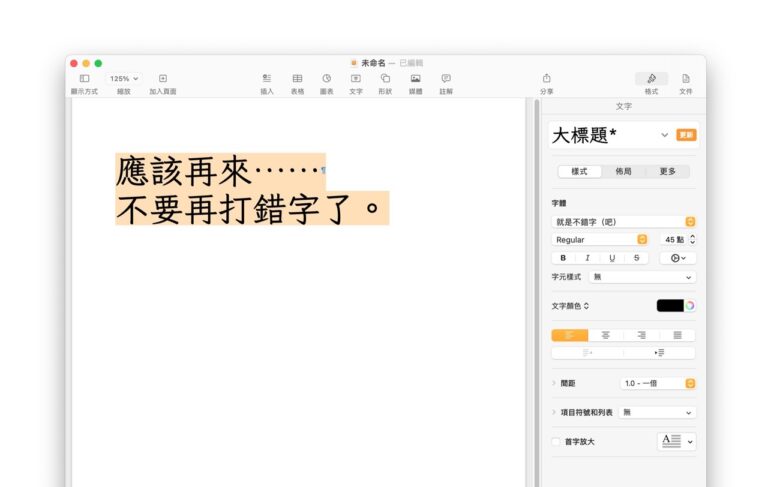Click in the text line 應該再來……
Image resolution: width=768 pixels, height=487 pixels.
click(x=219, y=171)
